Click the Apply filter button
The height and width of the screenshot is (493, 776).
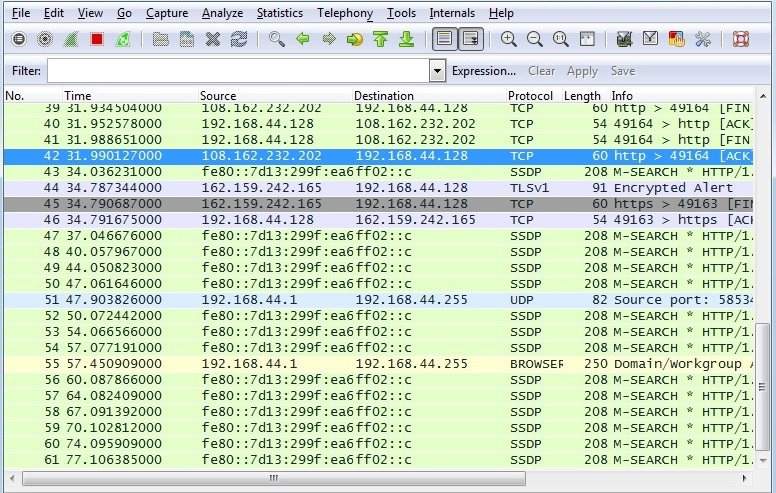(582, 71)
